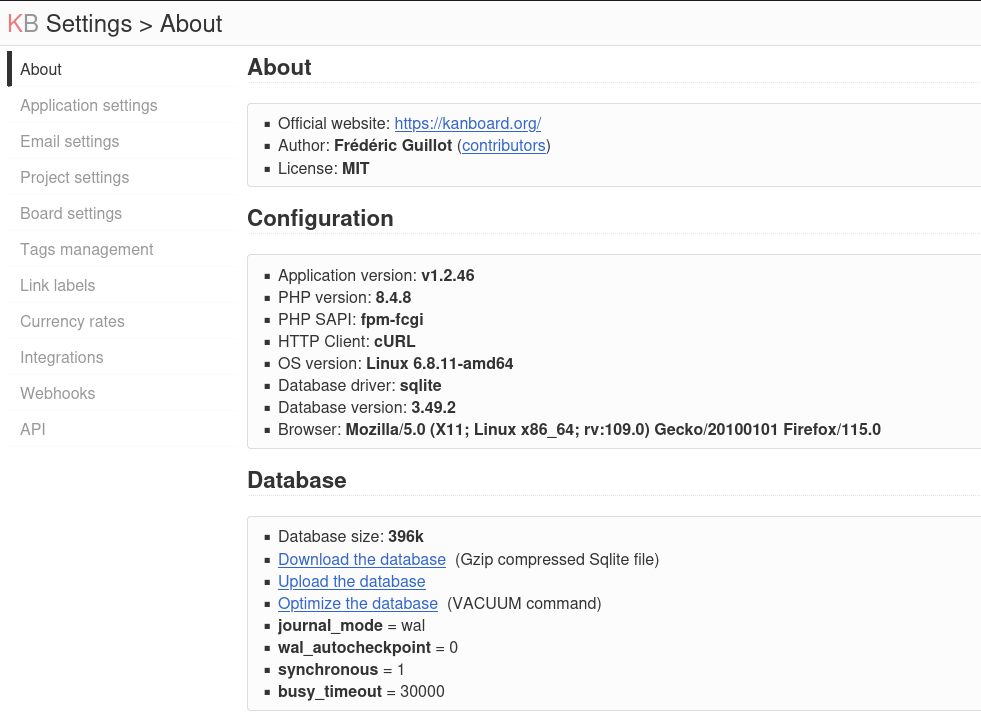The image size is (981, 717).
Task: Navigate to Tags management
Action: point(86,250)
